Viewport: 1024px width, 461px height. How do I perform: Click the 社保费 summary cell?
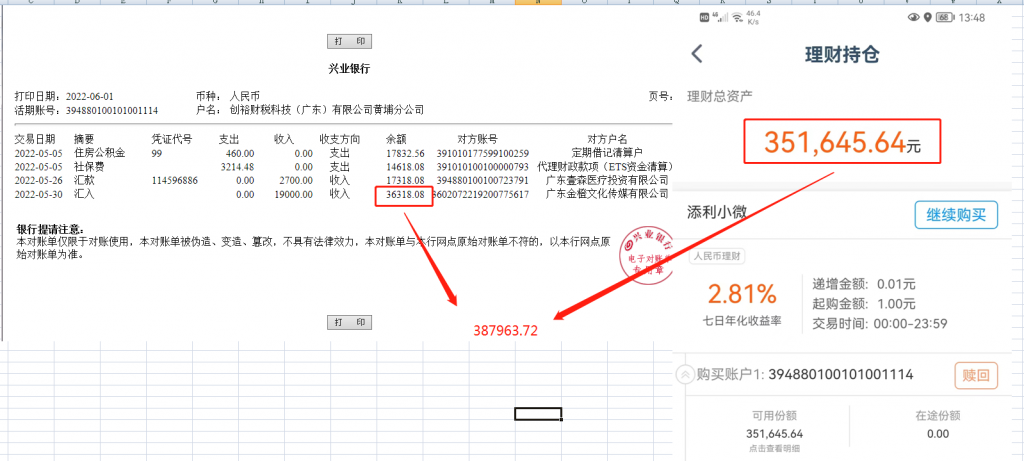[x=89, y=167]
